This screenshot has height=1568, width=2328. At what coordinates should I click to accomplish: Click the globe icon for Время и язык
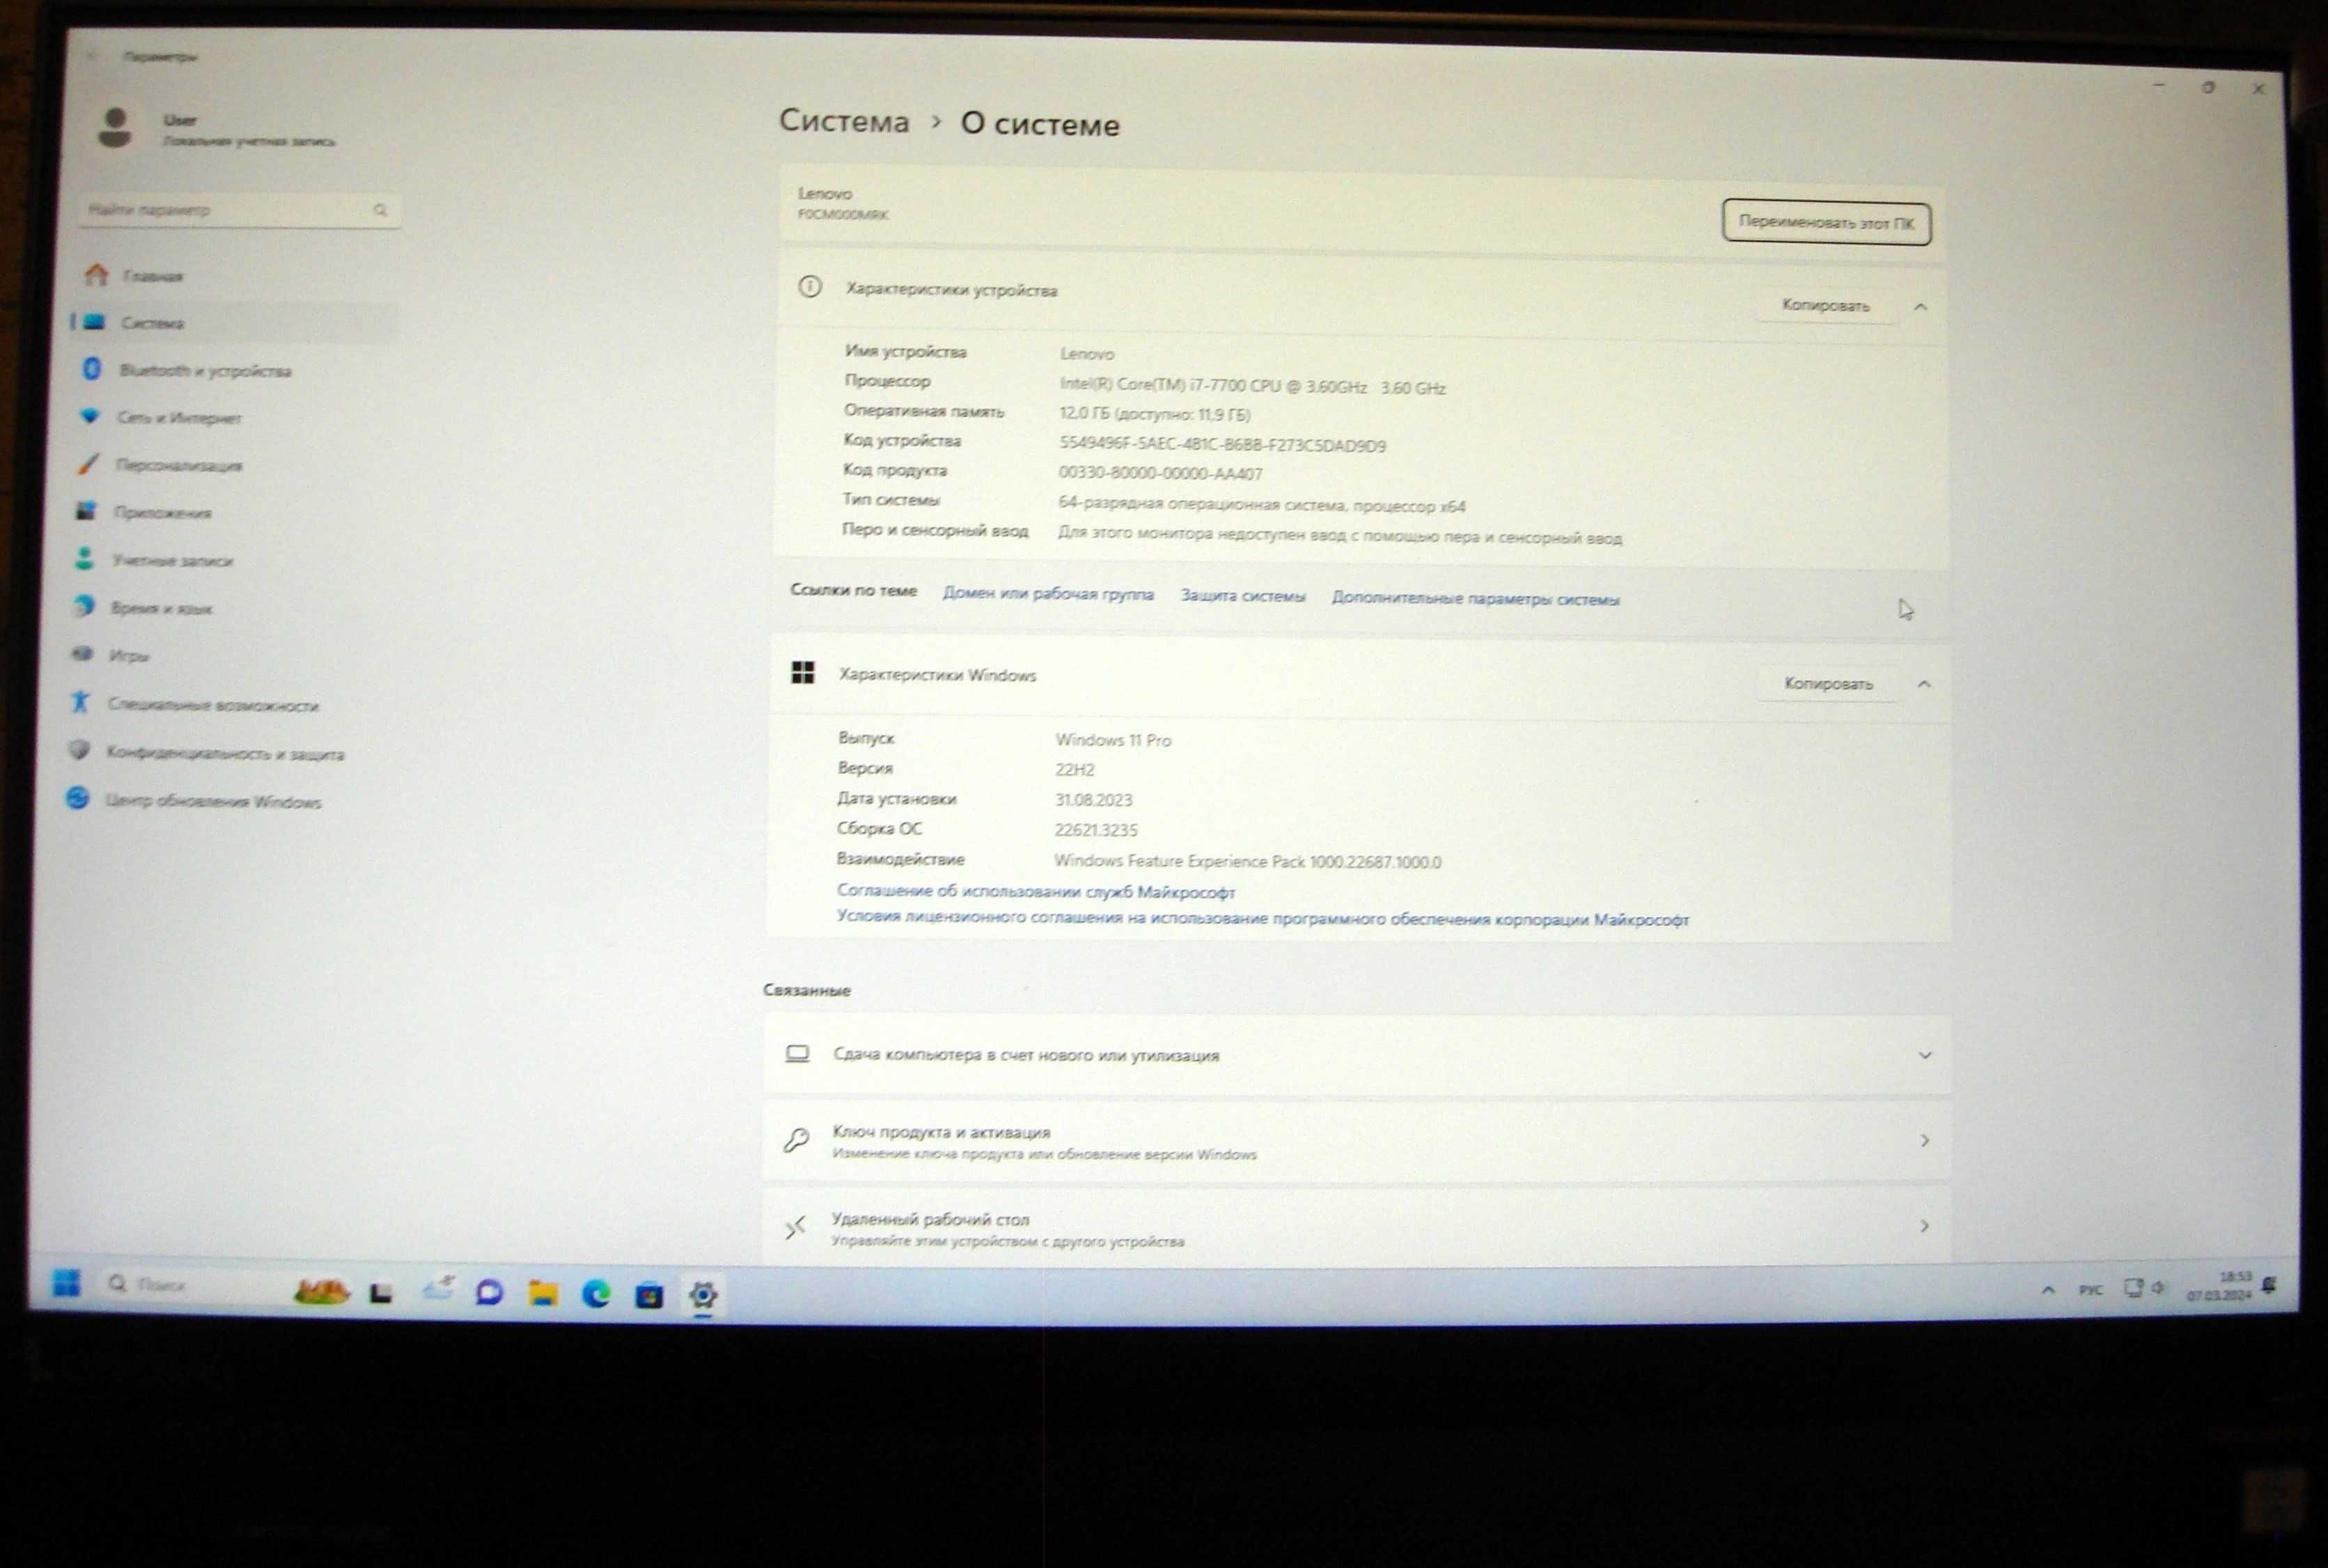click(x=84, y=606)
